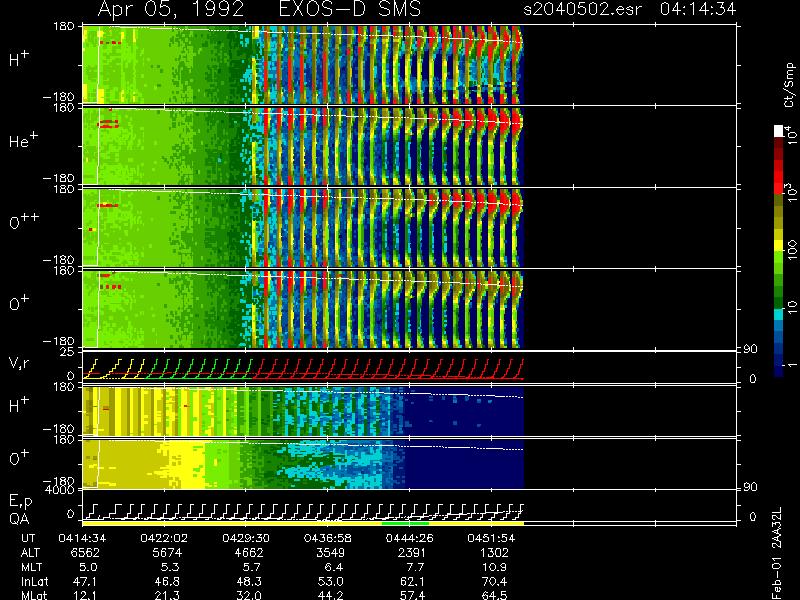Click InLat value '47.1'
Viewport: 800px width, 600px height.
click(85, 581)
